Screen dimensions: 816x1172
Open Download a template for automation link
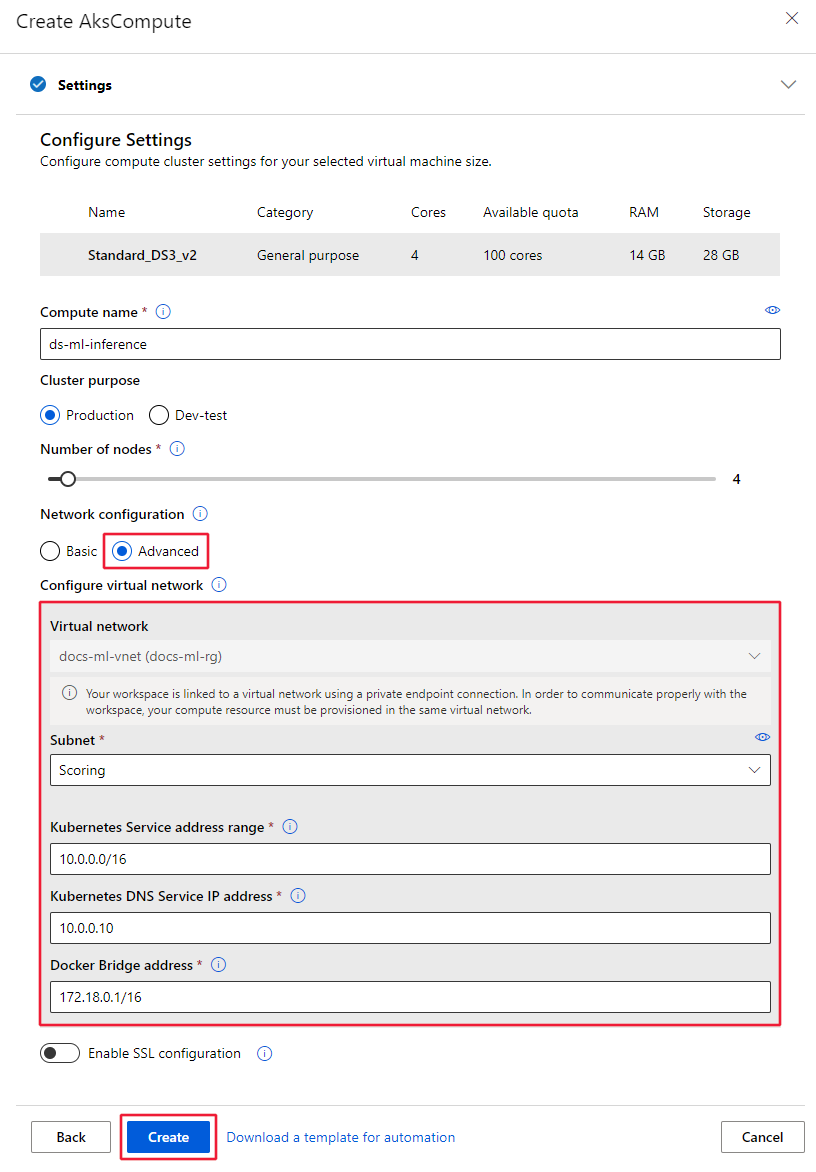pyautogui.click(x=340, y=1137)
